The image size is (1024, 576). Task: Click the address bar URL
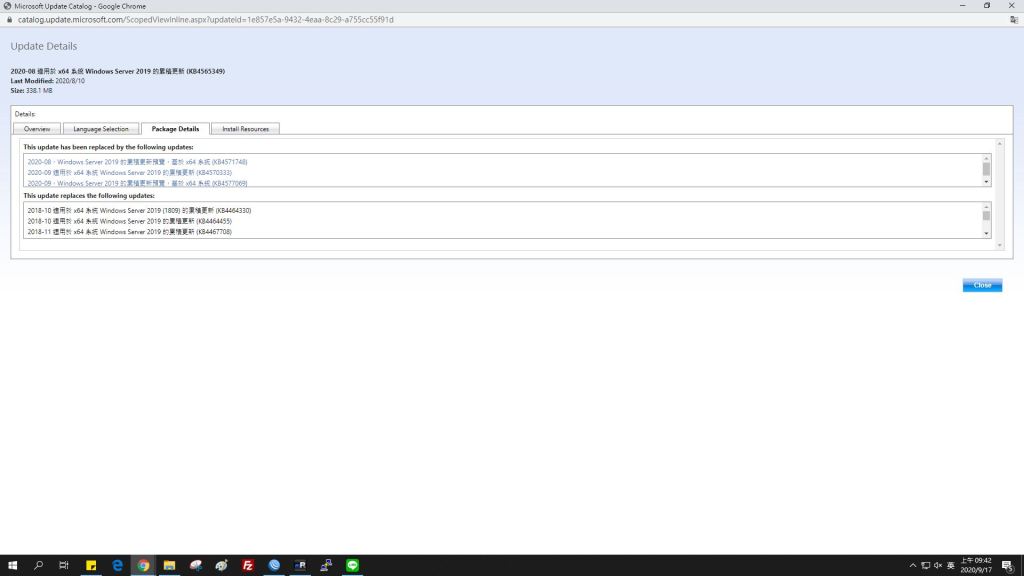200,19
